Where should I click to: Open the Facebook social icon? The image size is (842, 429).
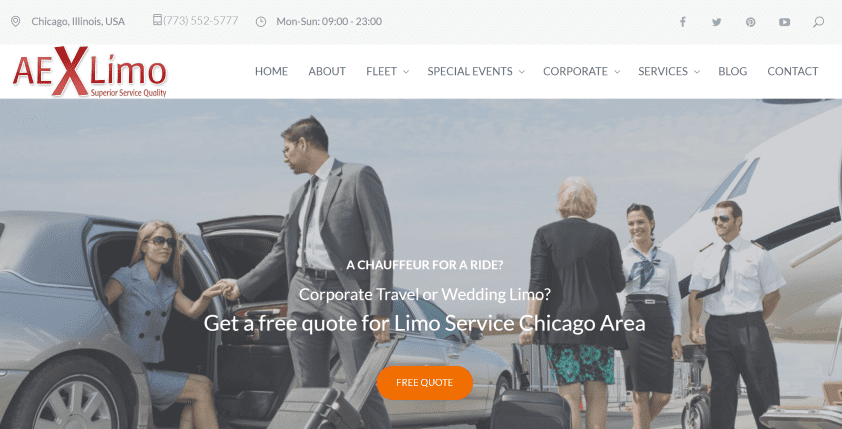(x=683, y=22)
